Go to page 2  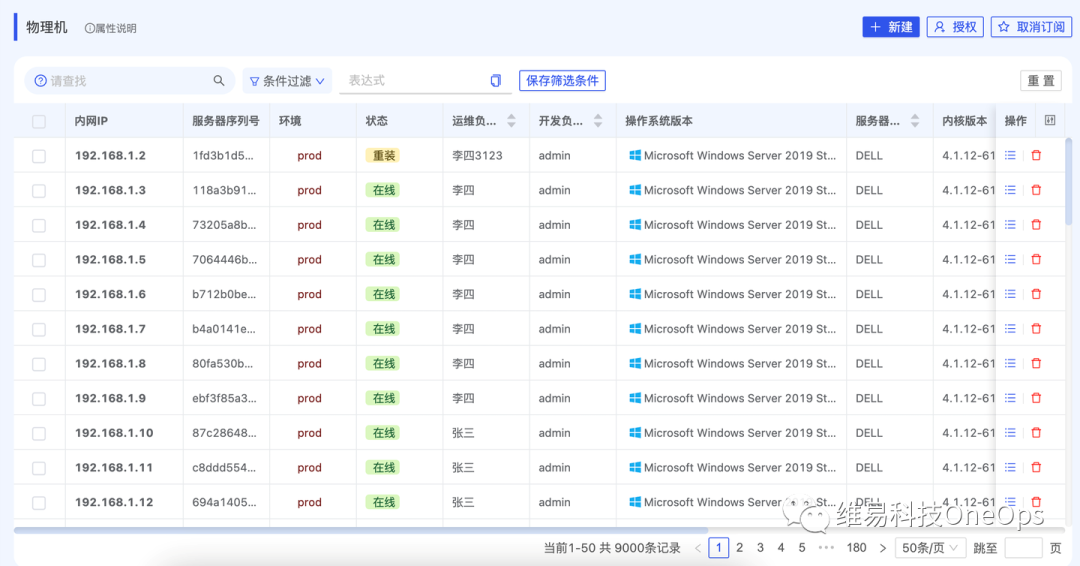(739, 548)
